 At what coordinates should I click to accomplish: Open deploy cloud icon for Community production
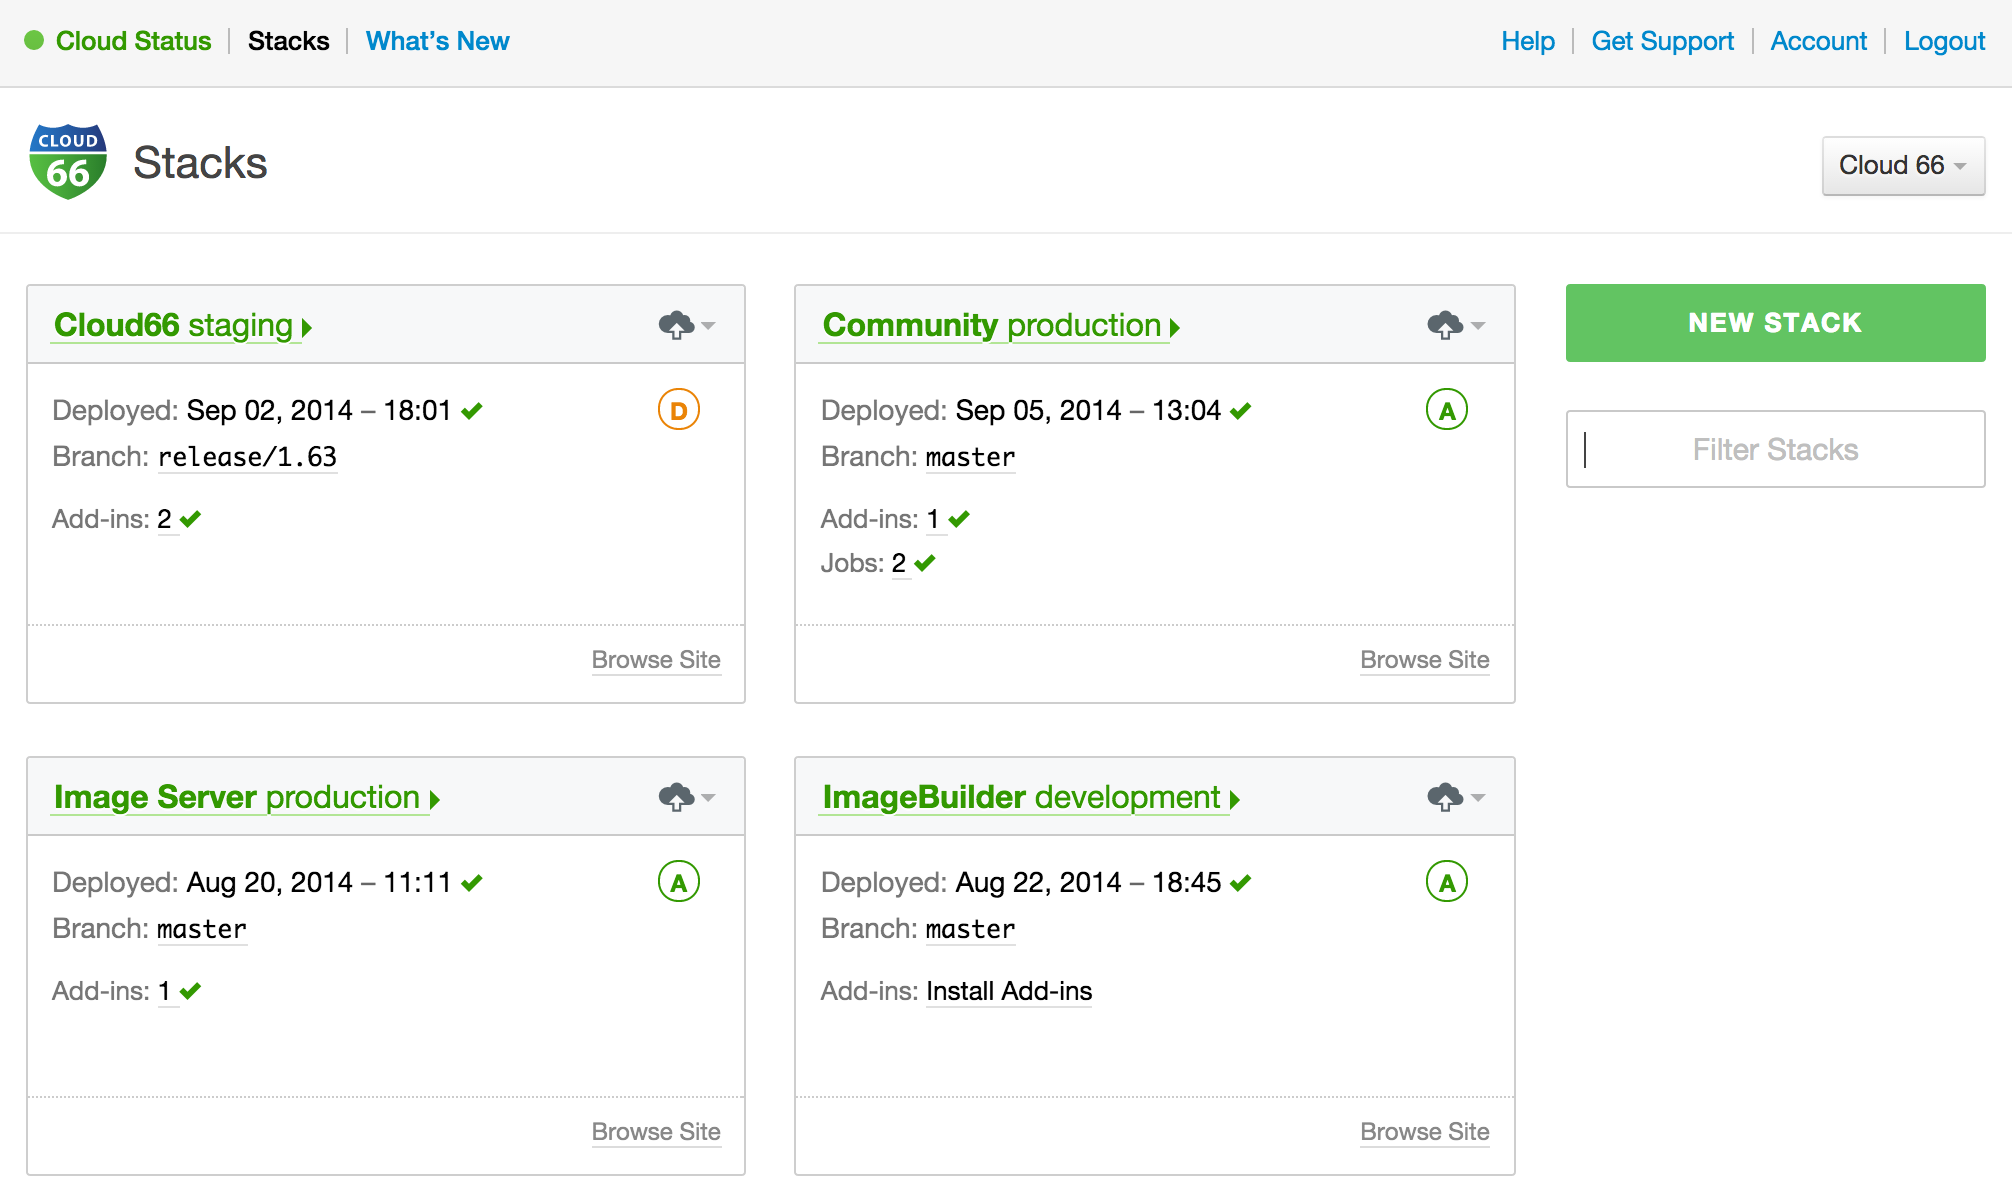coord(1445,325)
